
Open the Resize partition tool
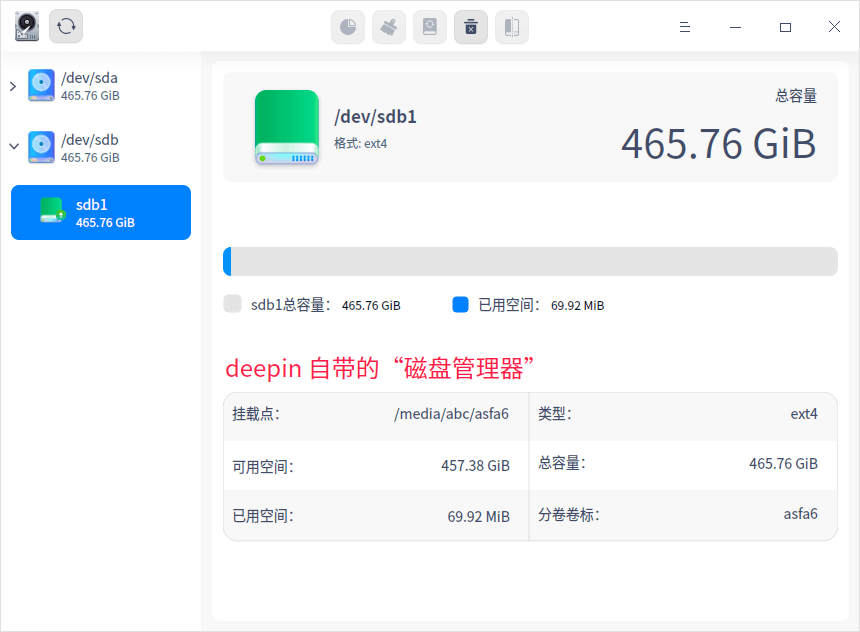pyautogui.click(x=512, y=27)
